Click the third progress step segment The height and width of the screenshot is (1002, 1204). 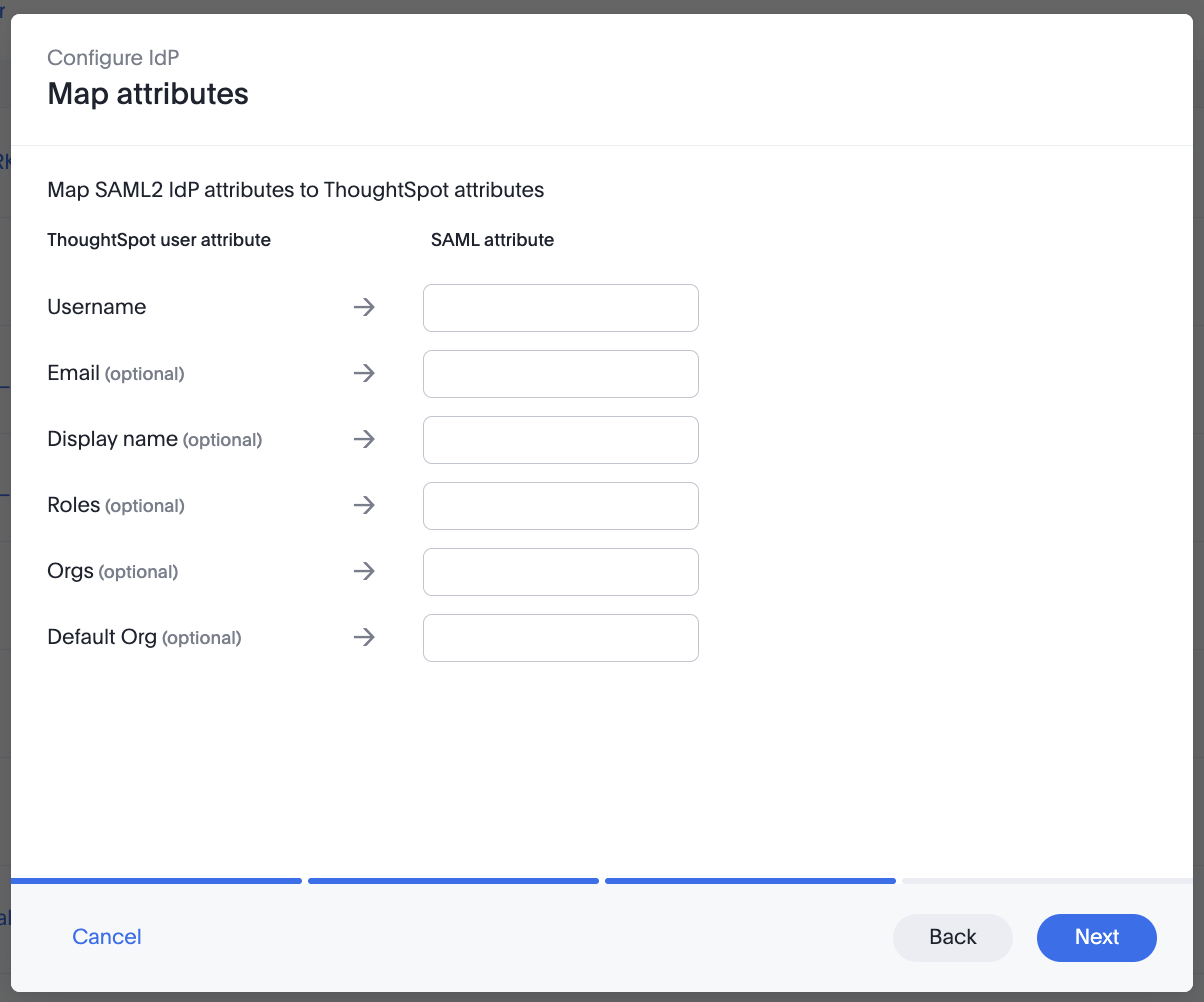[x=750, y=881]
